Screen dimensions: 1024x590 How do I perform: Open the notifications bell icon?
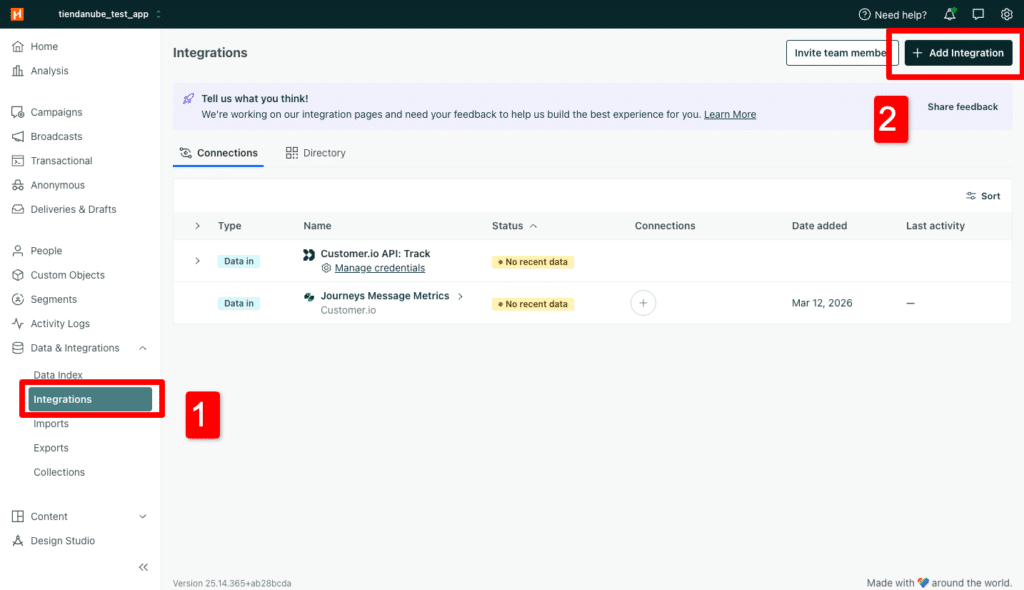[x=950, y=14]
